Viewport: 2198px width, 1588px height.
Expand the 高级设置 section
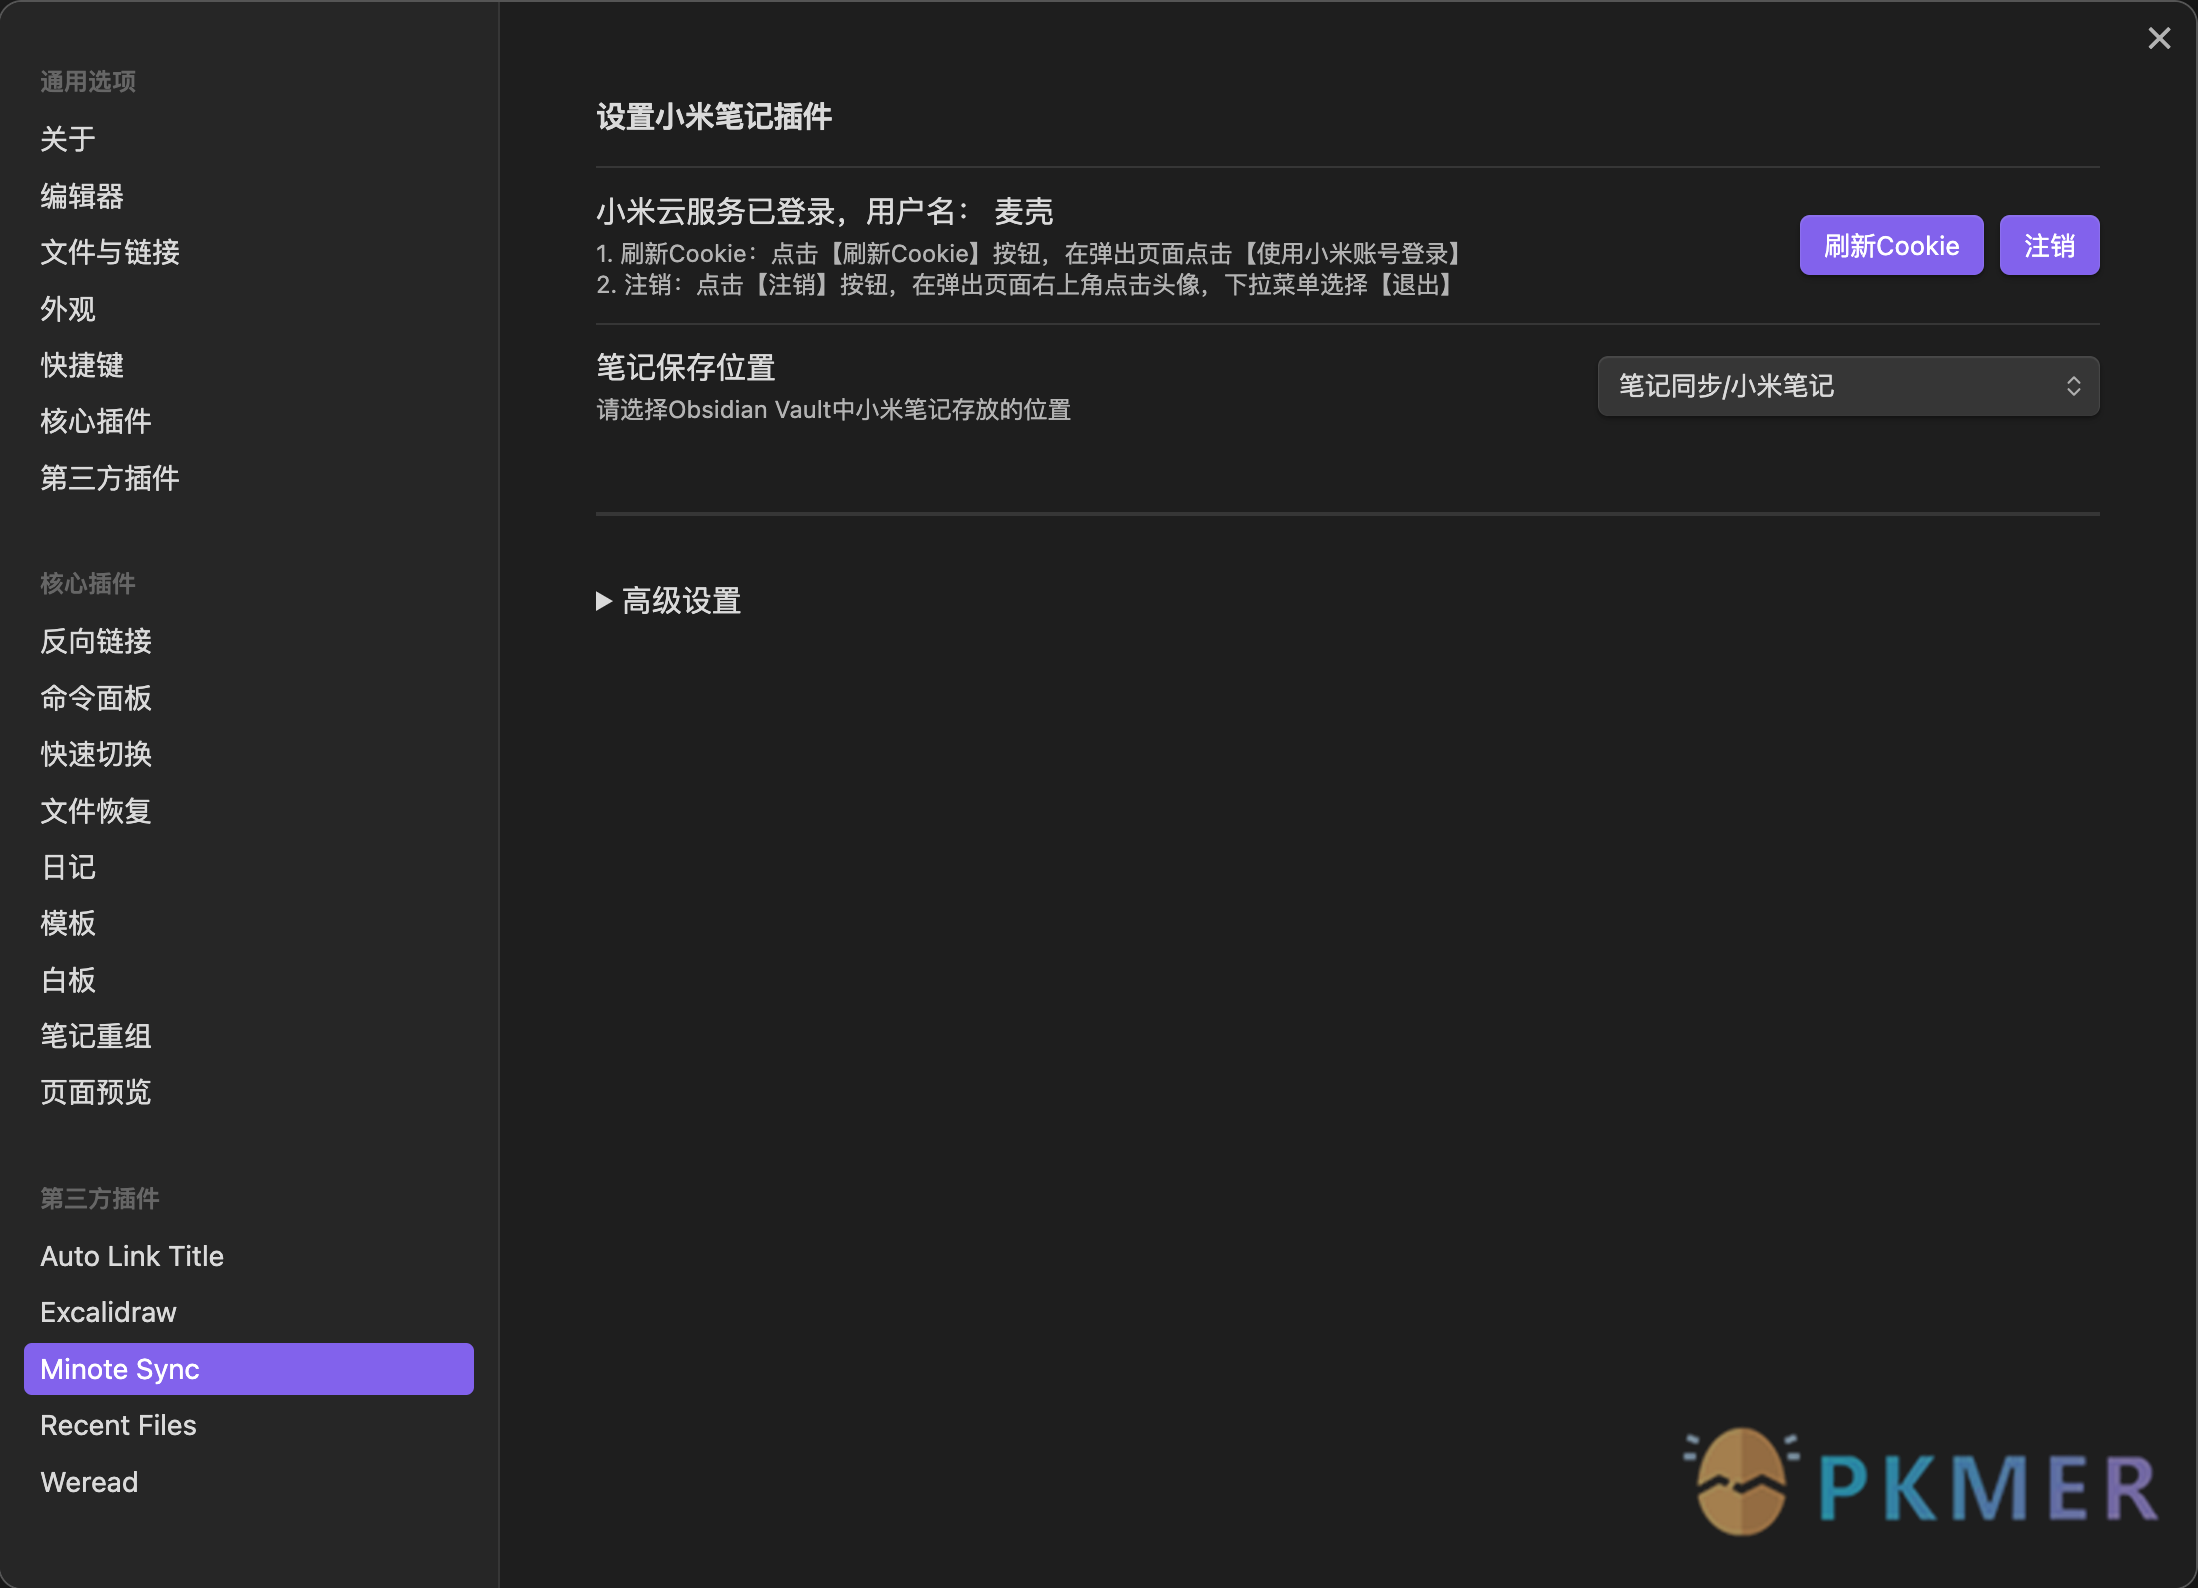pyautogui.click(x=669, y=601)
